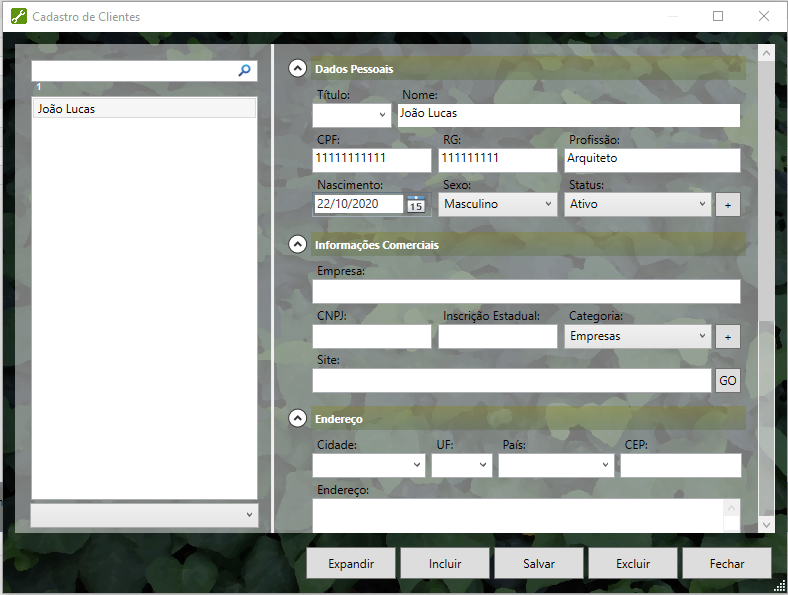
Task: Click the Incluir button
Action: click(x=445, y=563)
